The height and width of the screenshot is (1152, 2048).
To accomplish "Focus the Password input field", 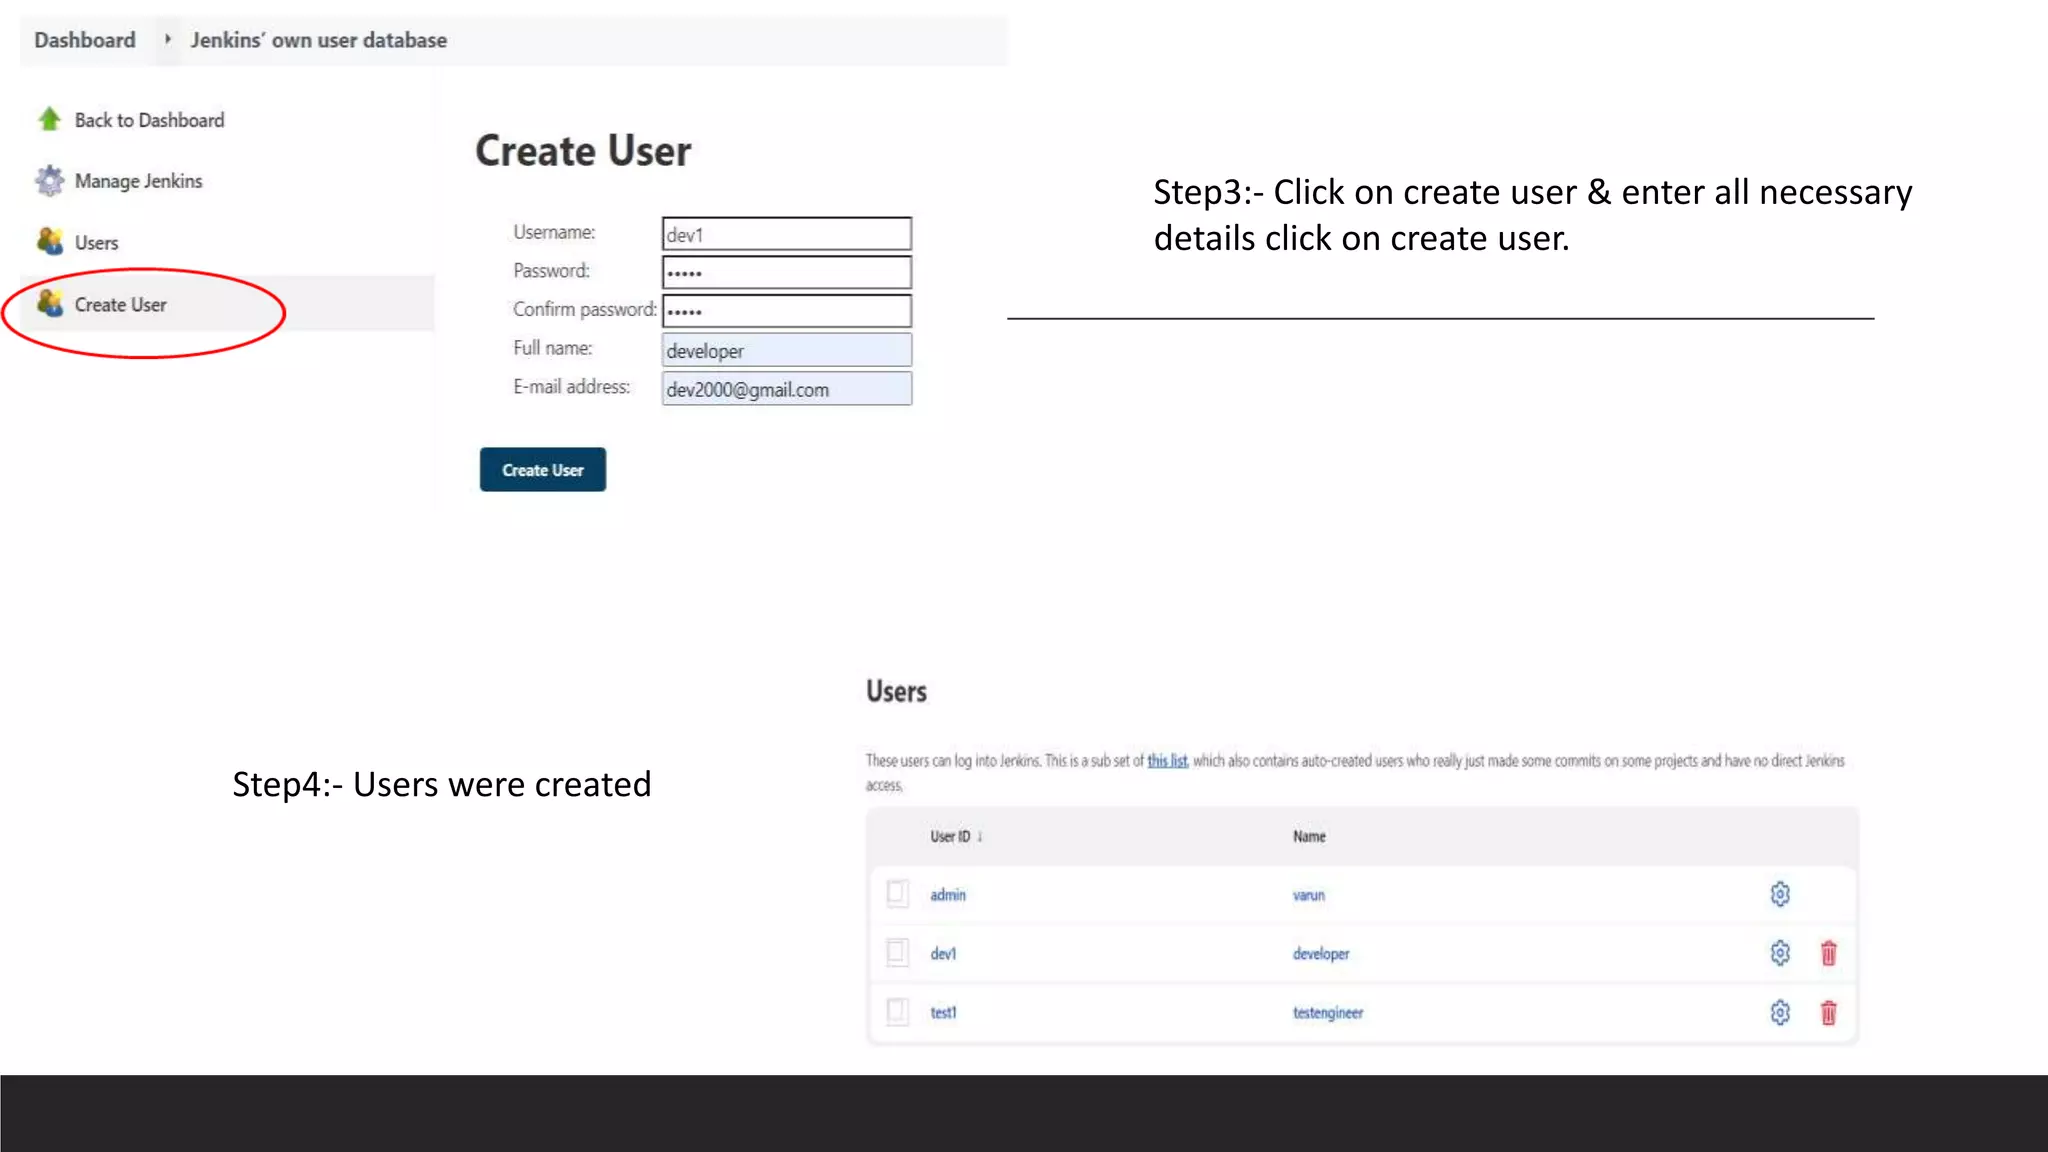I will point(787,272).
